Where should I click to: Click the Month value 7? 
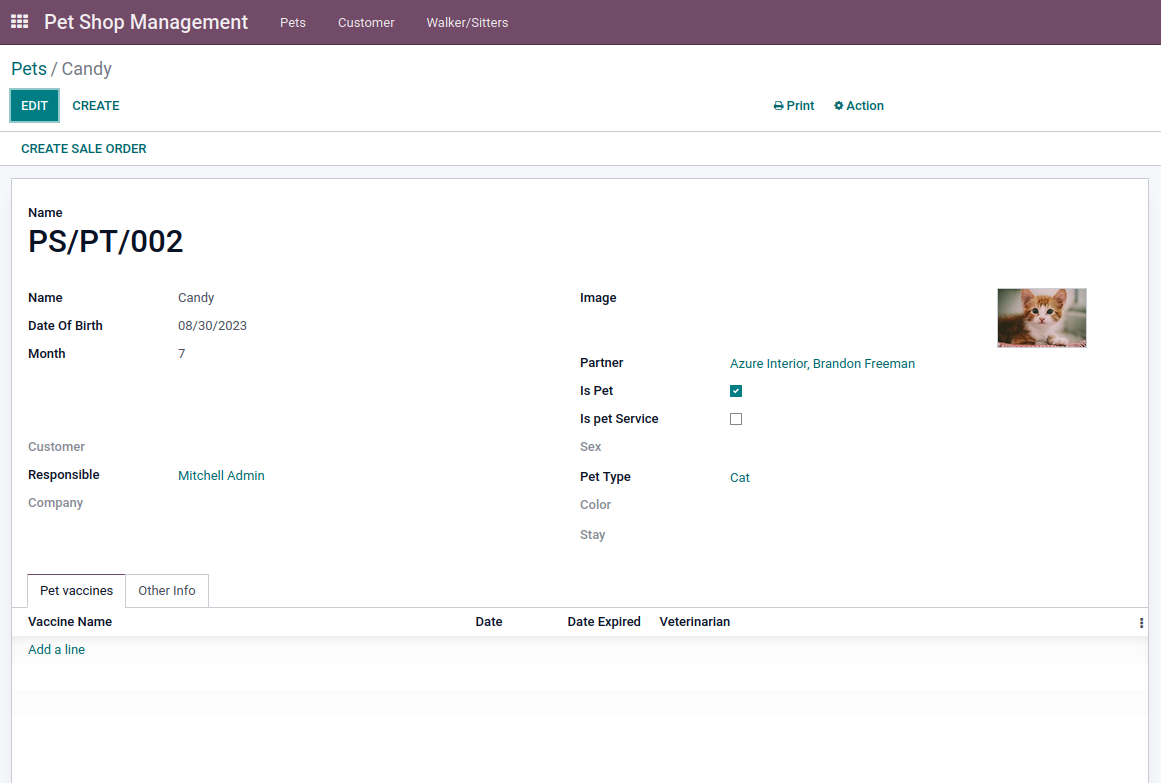[x=181, y=354]
